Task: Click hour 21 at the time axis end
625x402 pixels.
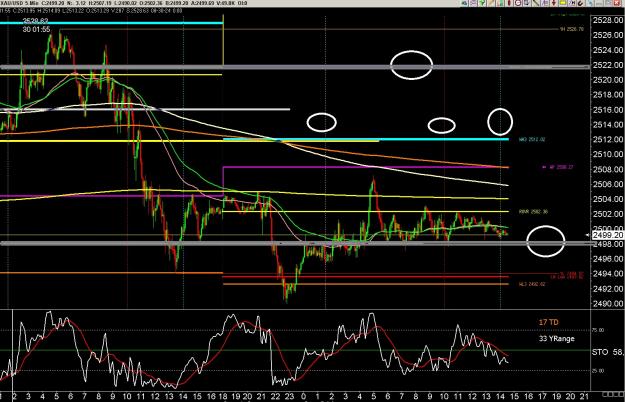Action: click(584, 397)
